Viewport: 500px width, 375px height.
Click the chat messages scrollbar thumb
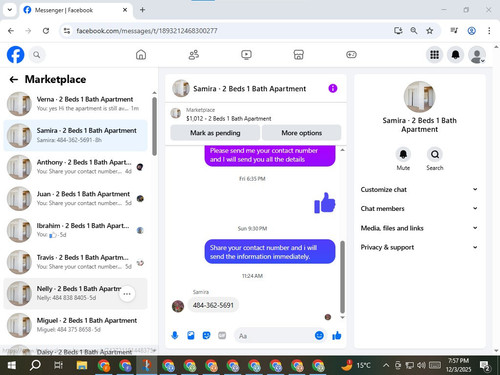point(342,277)
